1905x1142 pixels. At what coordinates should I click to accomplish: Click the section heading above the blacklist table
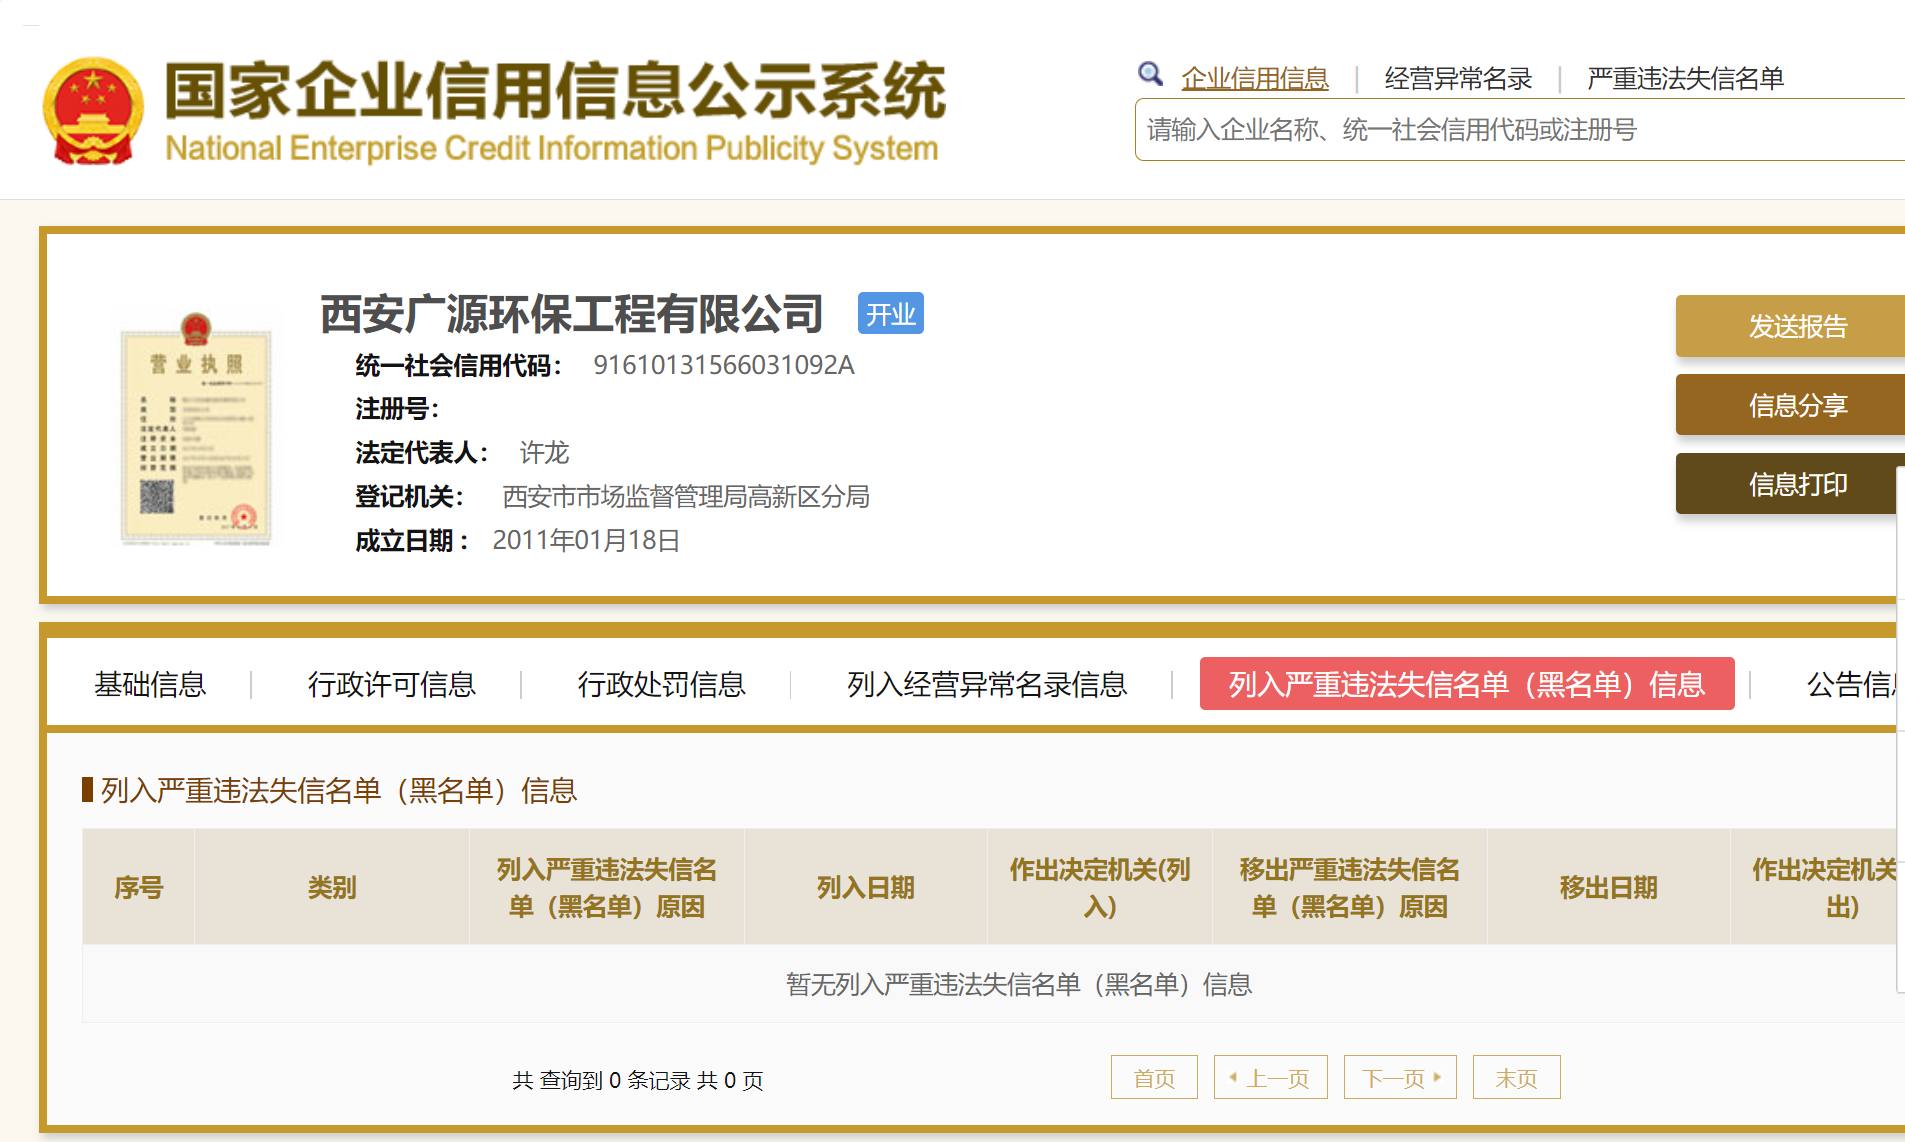[x=339, y=790]
